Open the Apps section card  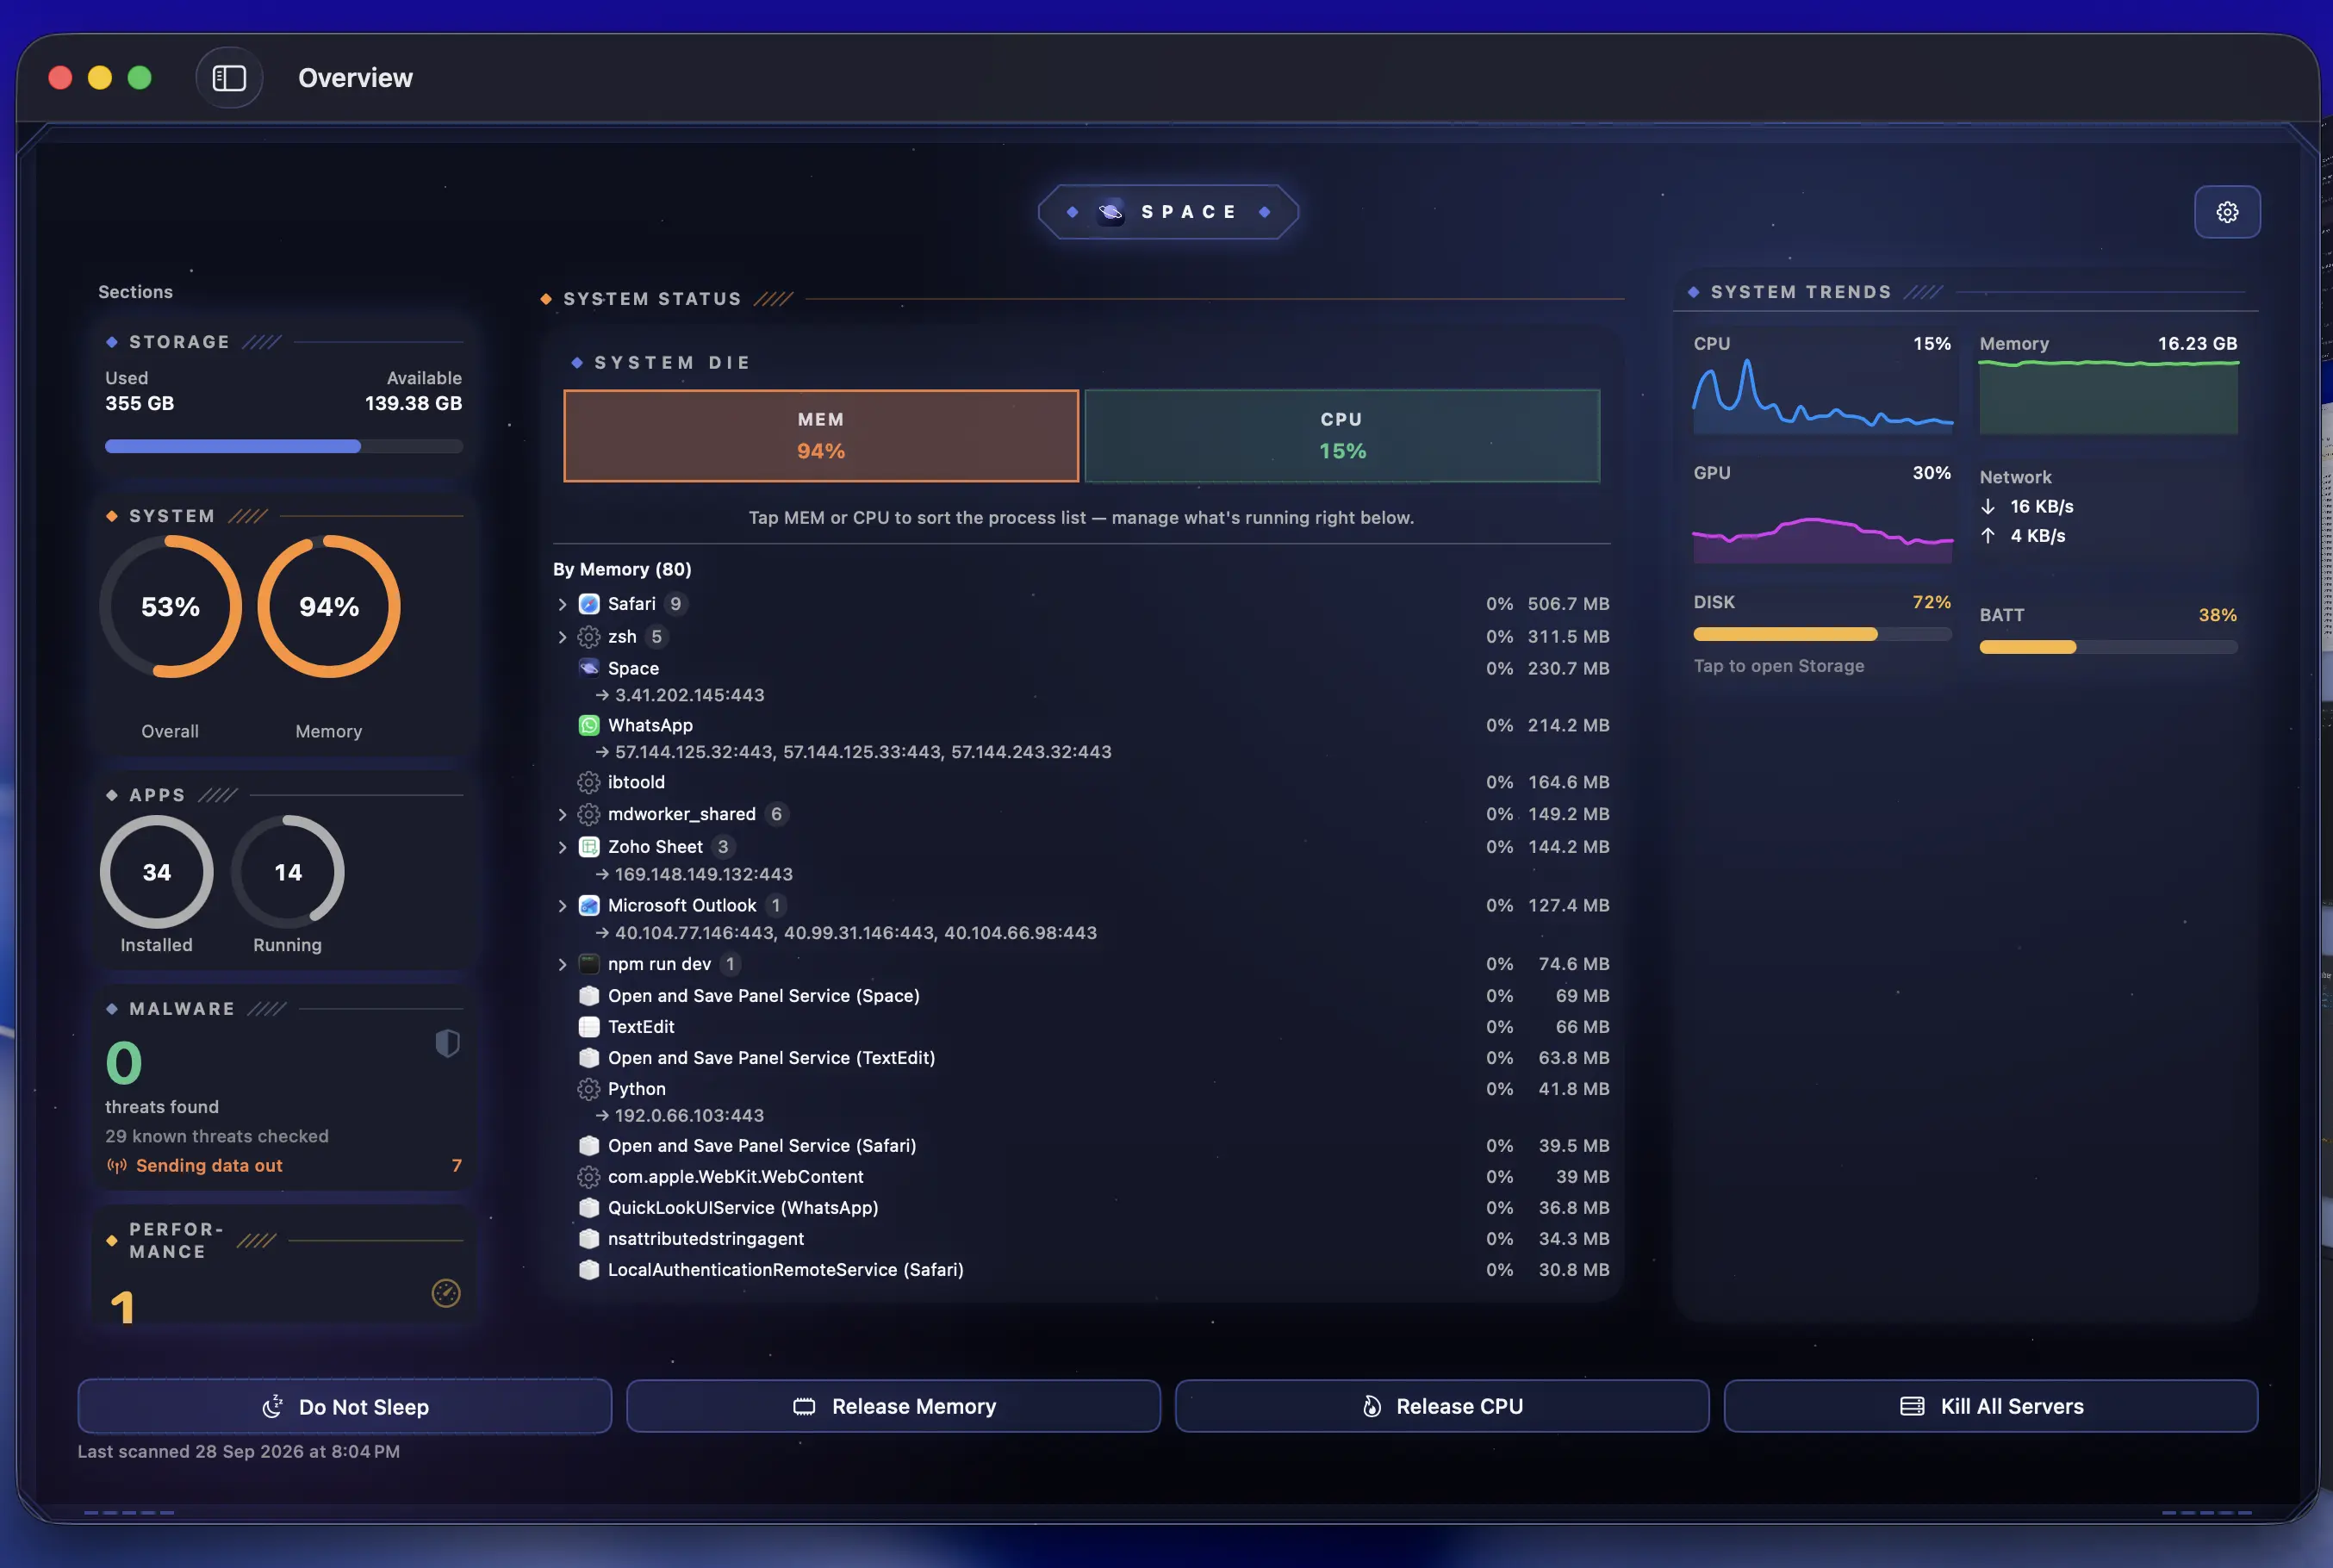pyautogui.click(x=284, y=870)
